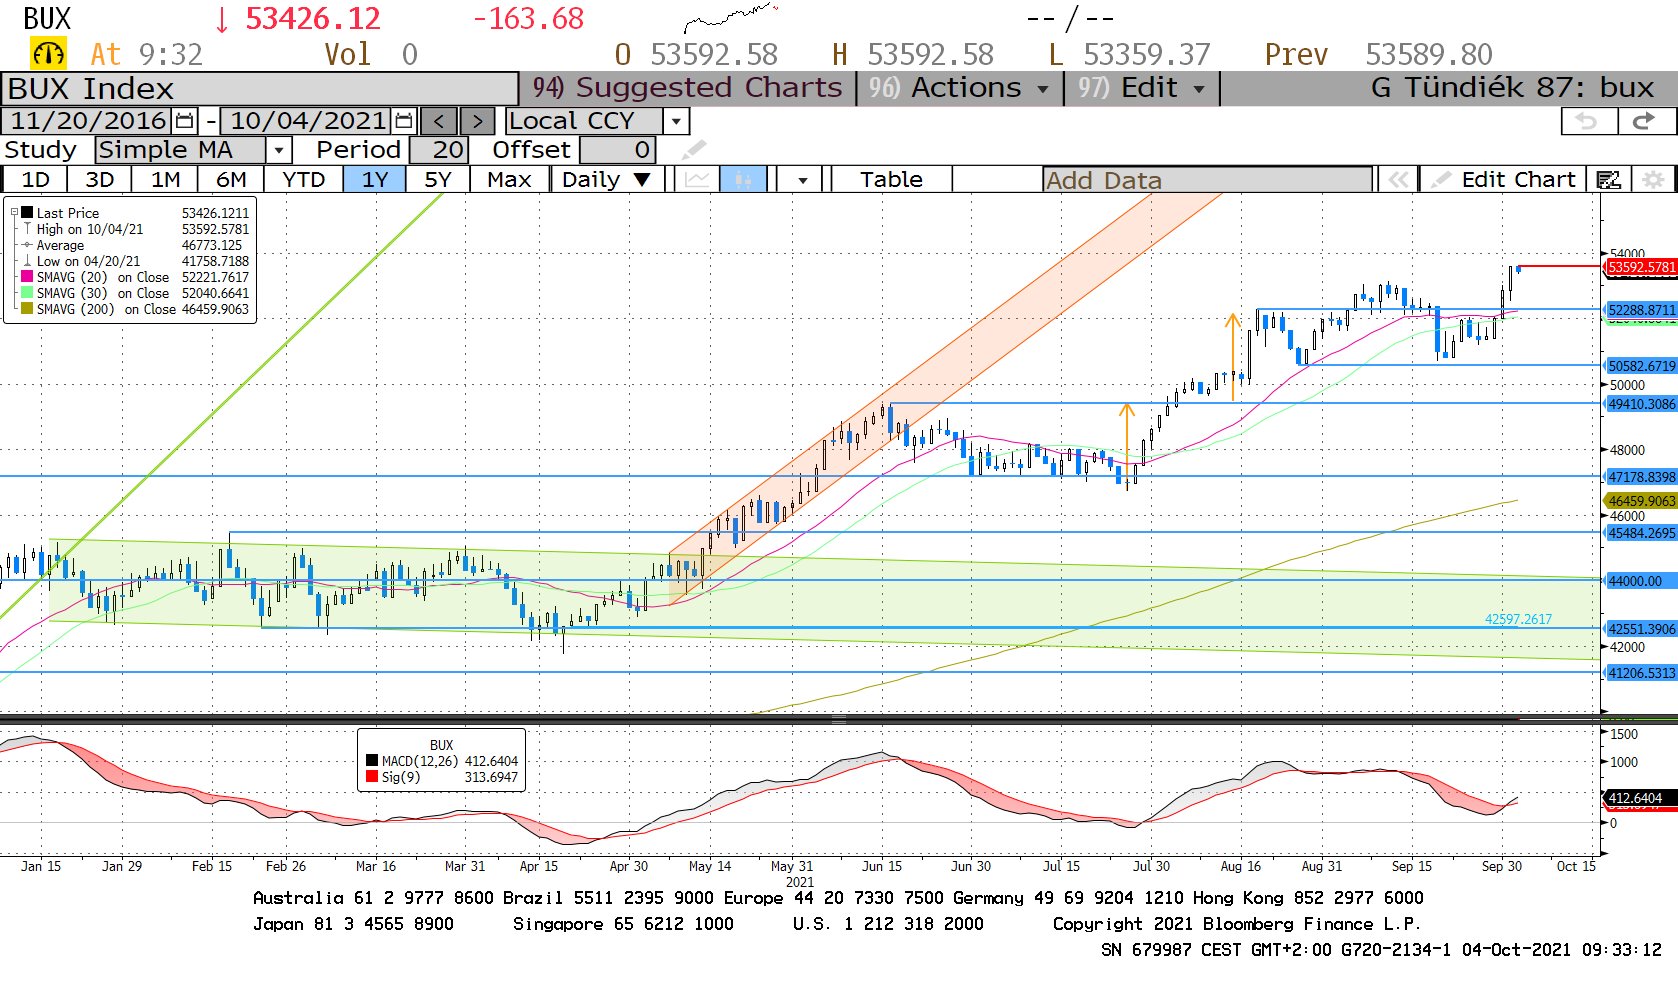1678x985 pixels.
Task: Click the start date field 11/20/2016
Action: coord(88,121)
